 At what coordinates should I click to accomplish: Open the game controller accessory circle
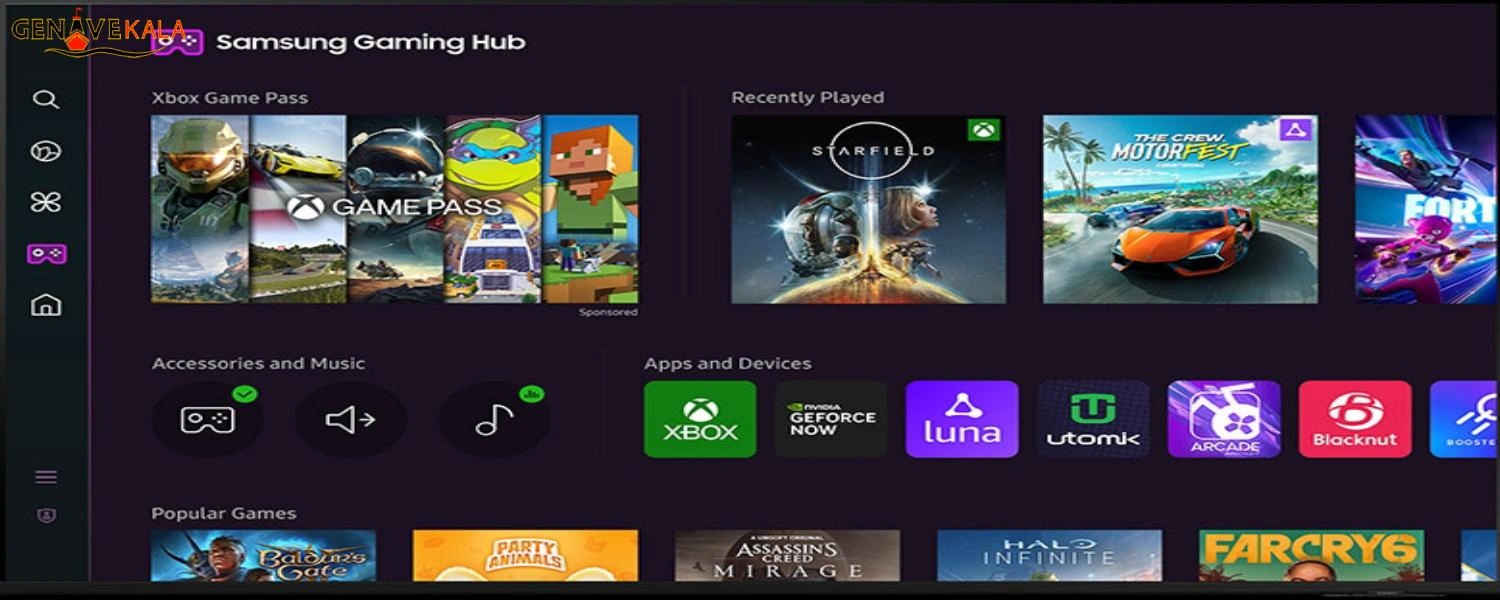pos(207,419)
